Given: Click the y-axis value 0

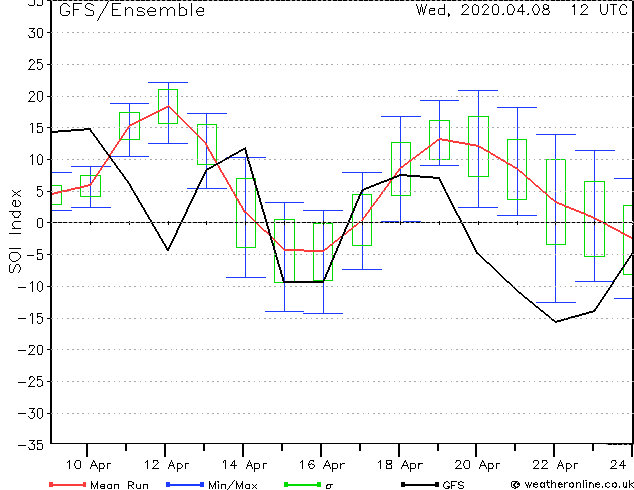Looking at the screenshot, I should 39,223.
